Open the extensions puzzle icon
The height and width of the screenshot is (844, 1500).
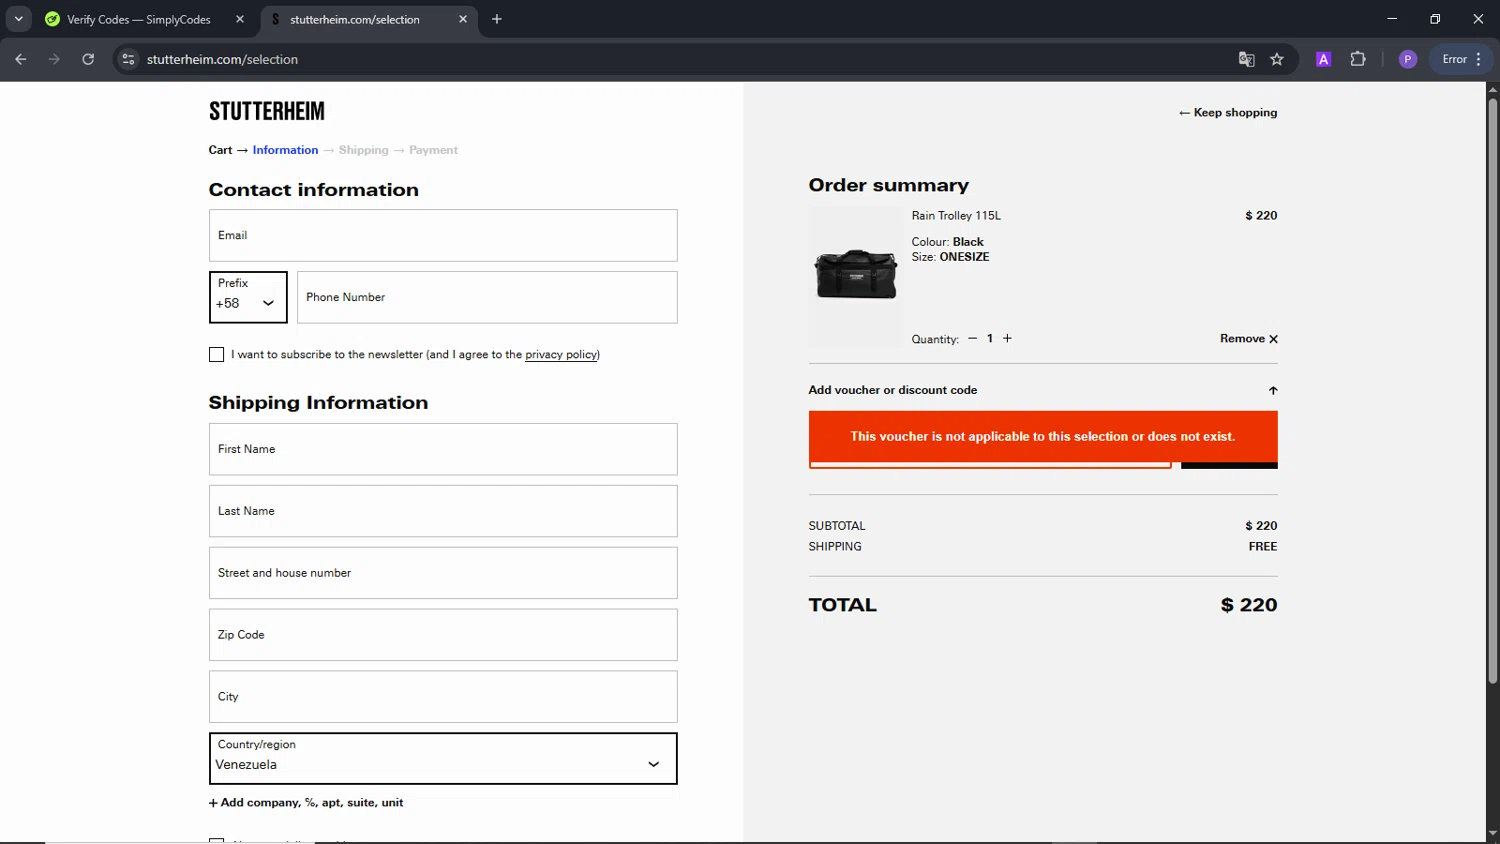(1358, 59)
